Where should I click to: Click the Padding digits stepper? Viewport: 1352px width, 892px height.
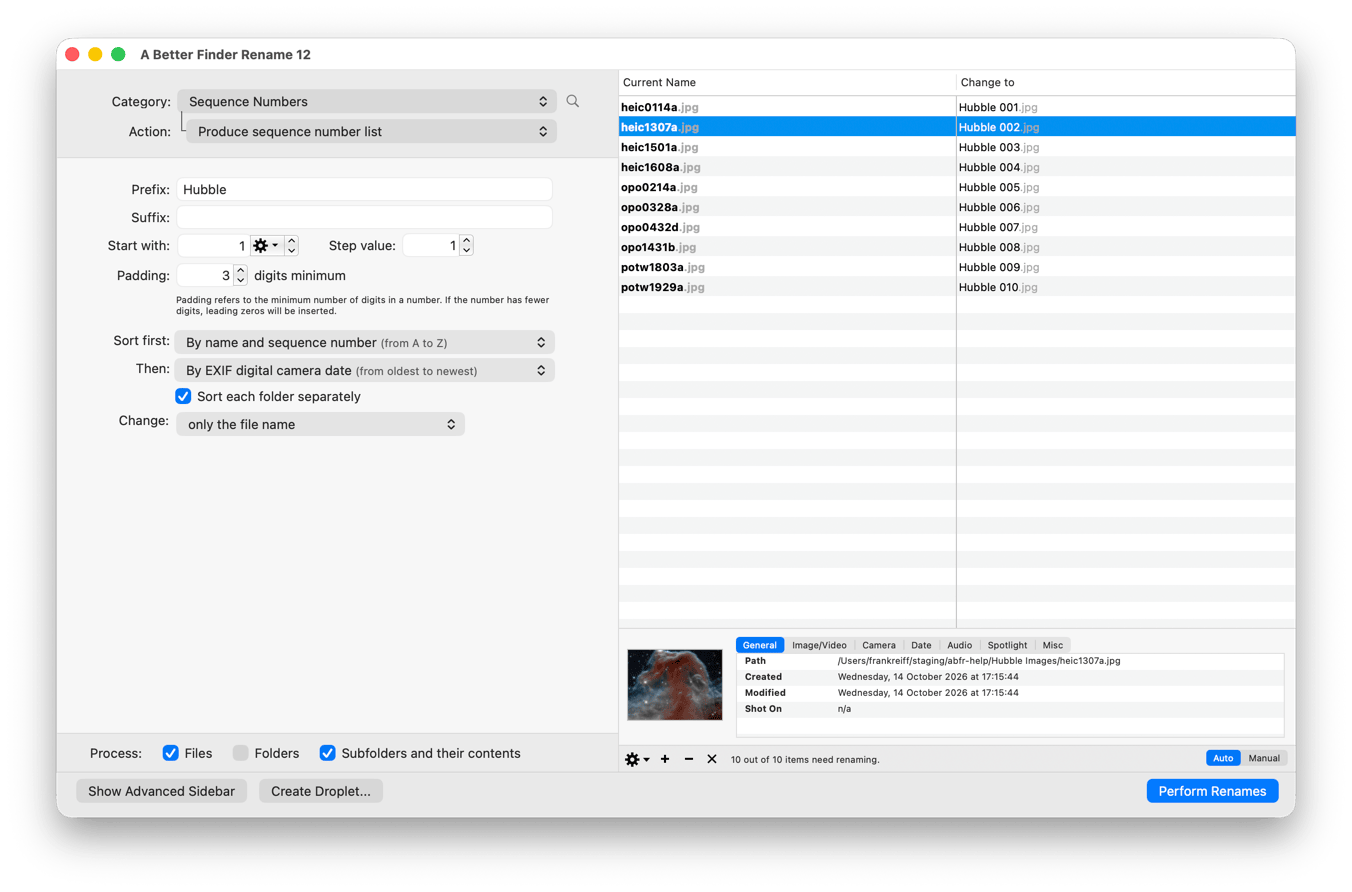(x=240, y=275)
